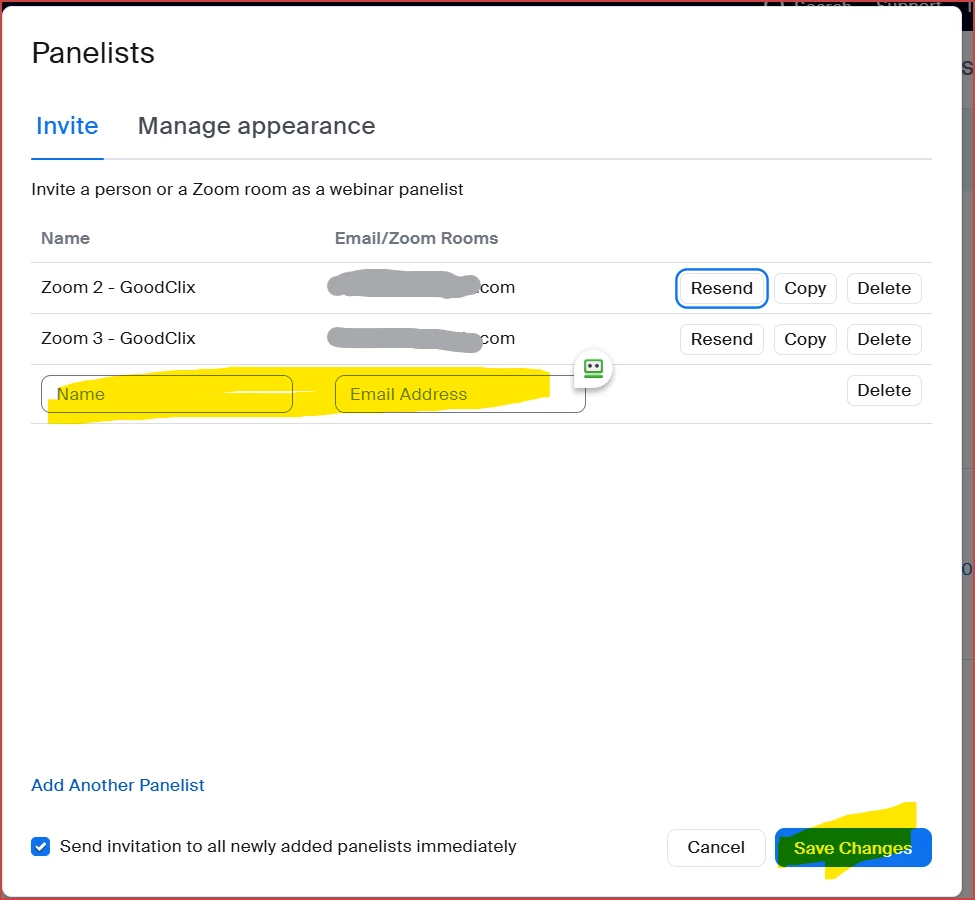This screenshot has height=900, width=975.
Task: Select the 'Email/Zoom Rooms' column header
Action: click(x=416, y=238)
